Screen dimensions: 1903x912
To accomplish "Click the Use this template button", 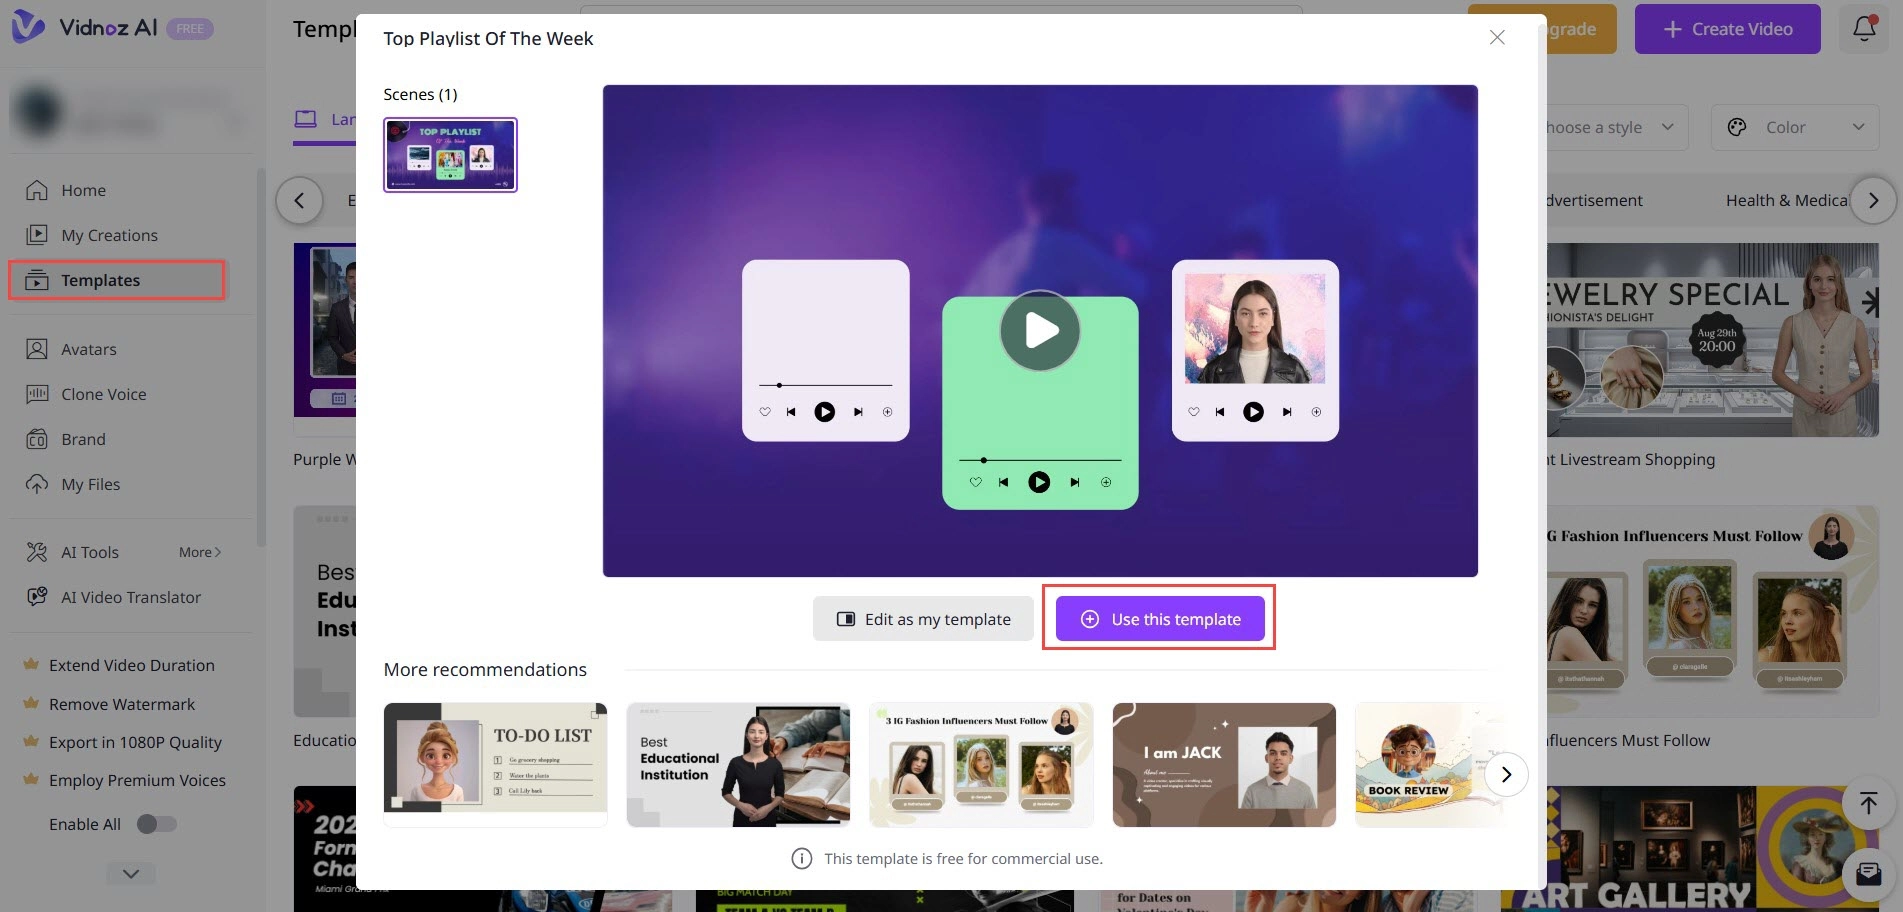I will [1160, 618].
